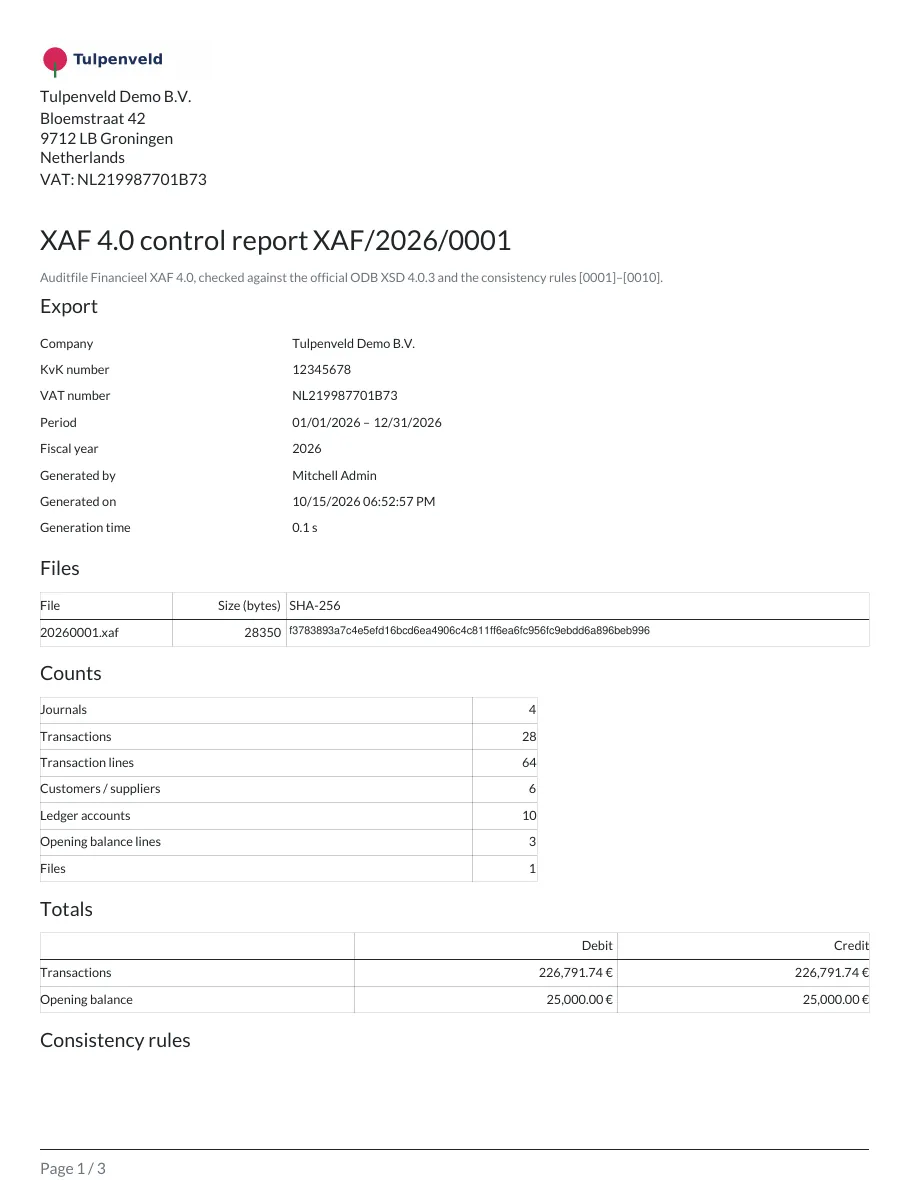Click address line 9712 LB Groningen
Viewport: 910px width, 1180px height.
[x=106, y=138]
